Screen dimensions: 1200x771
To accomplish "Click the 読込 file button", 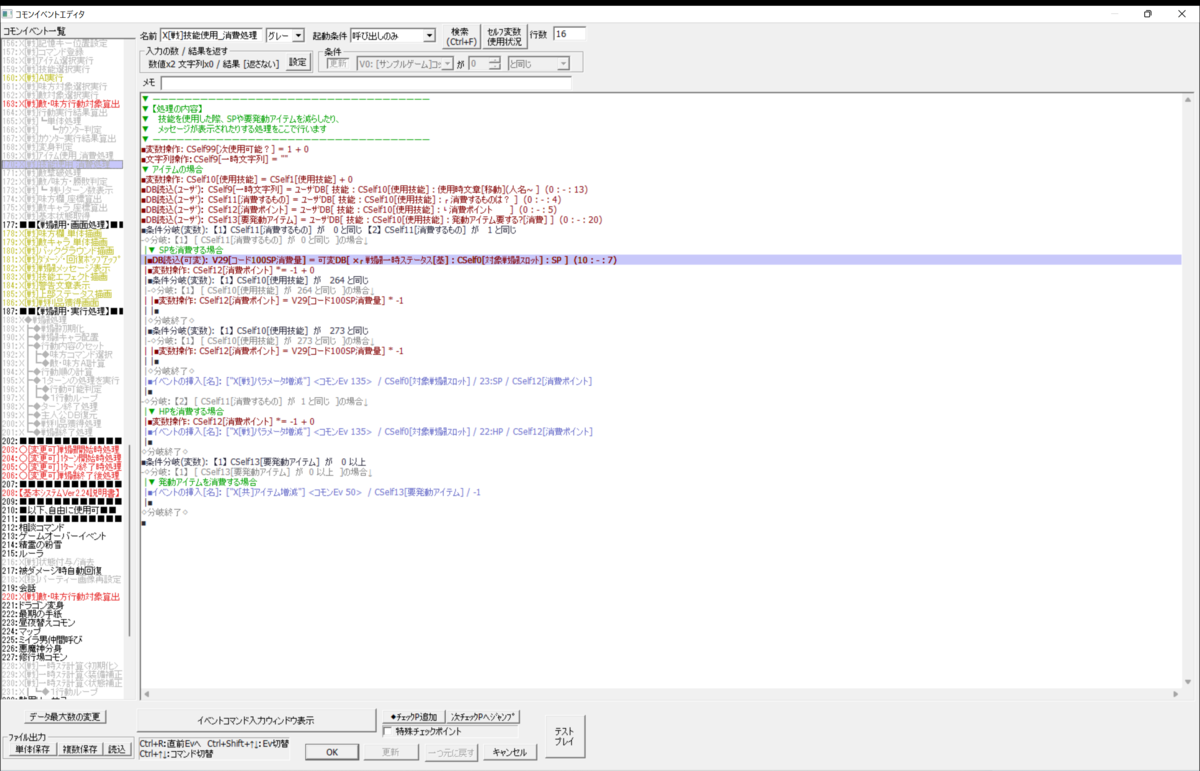I will pyautogui.click(x=117, y=749).
